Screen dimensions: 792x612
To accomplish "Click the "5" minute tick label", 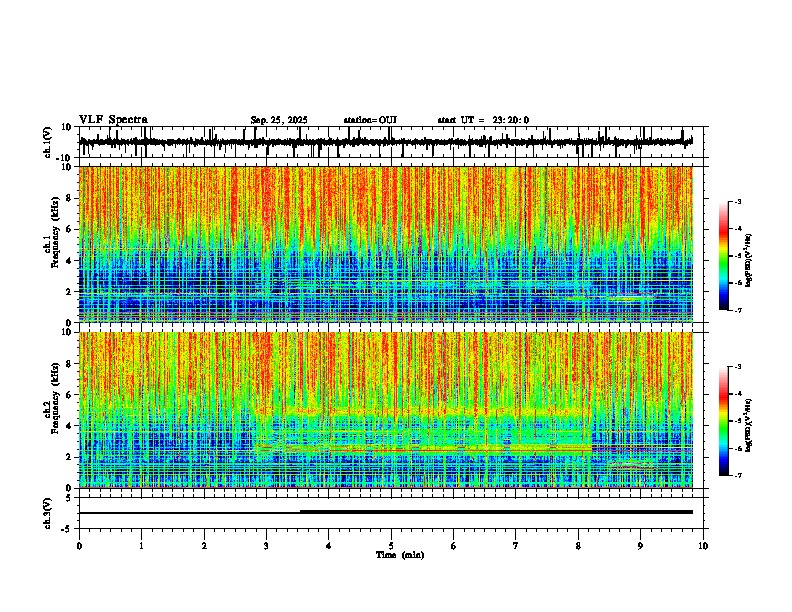I will click(x=391, y=546).
